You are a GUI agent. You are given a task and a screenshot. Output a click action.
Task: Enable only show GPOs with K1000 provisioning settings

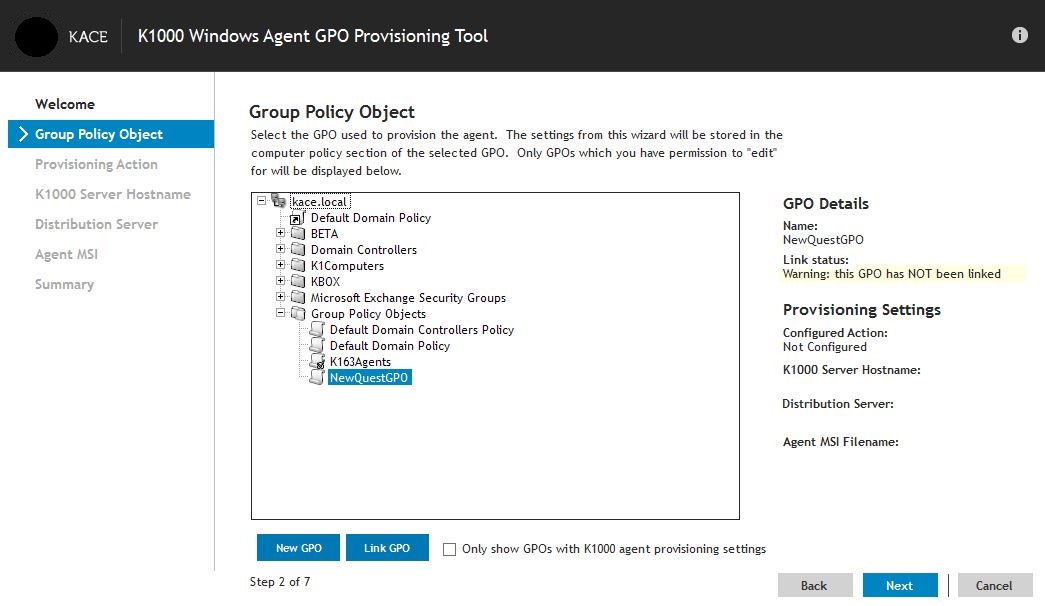tap(449, 548)
